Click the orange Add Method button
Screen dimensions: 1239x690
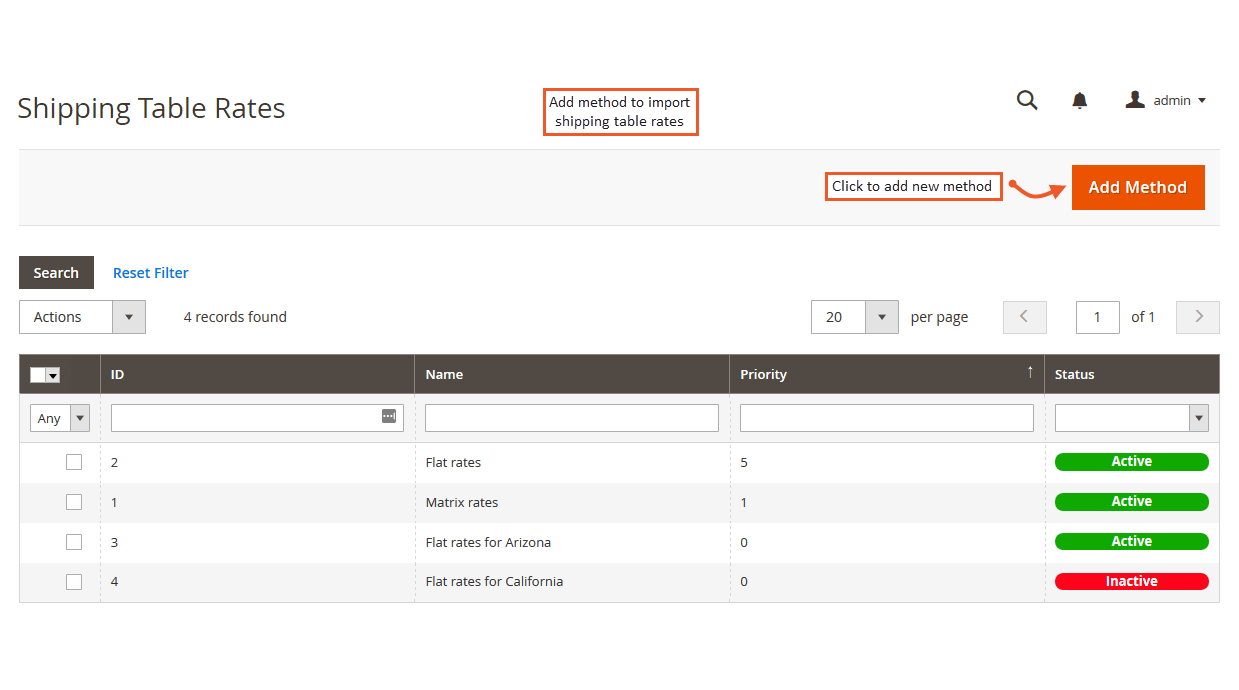coord(1138,187)
